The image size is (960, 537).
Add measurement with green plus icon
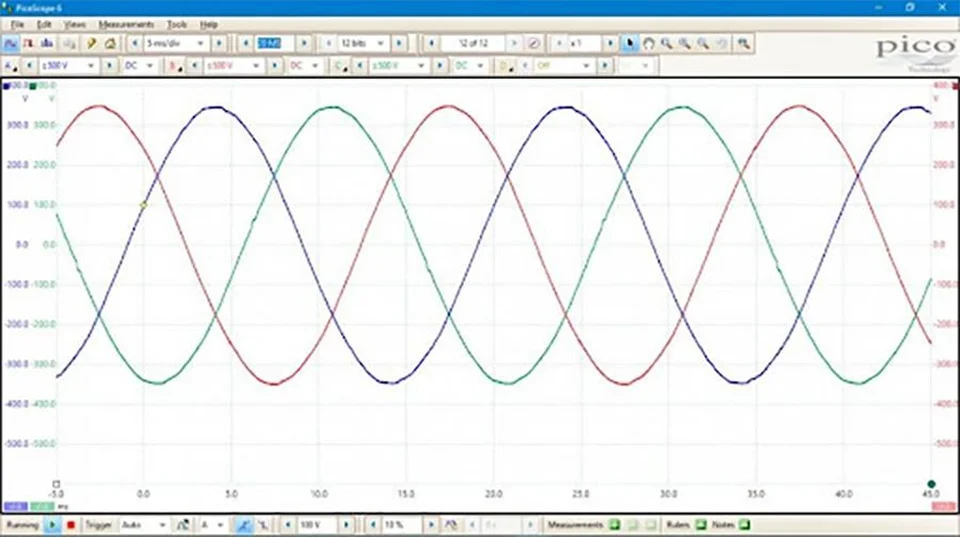coord(615,524)
